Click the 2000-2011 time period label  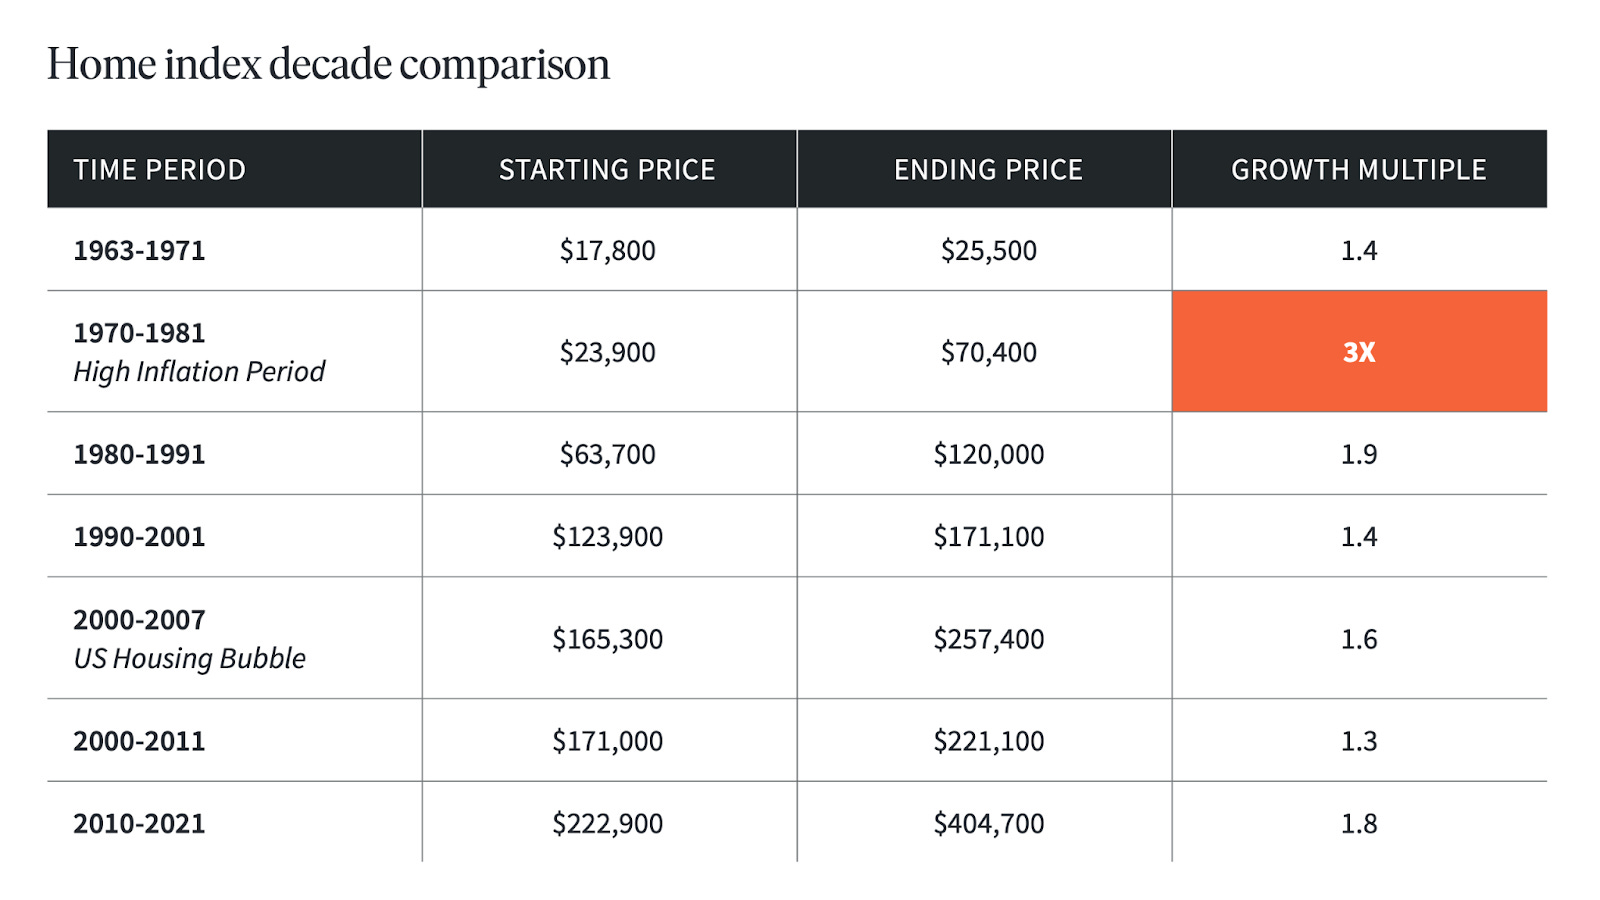[x=139, y=742]
